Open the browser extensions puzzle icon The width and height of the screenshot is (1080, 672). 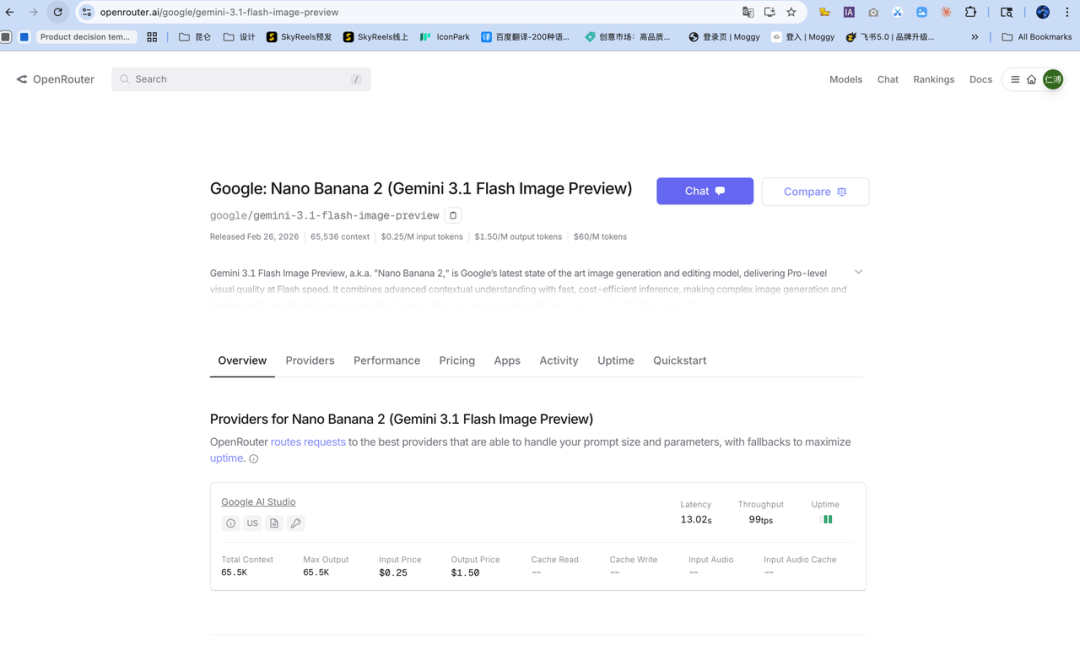[970, 12]
